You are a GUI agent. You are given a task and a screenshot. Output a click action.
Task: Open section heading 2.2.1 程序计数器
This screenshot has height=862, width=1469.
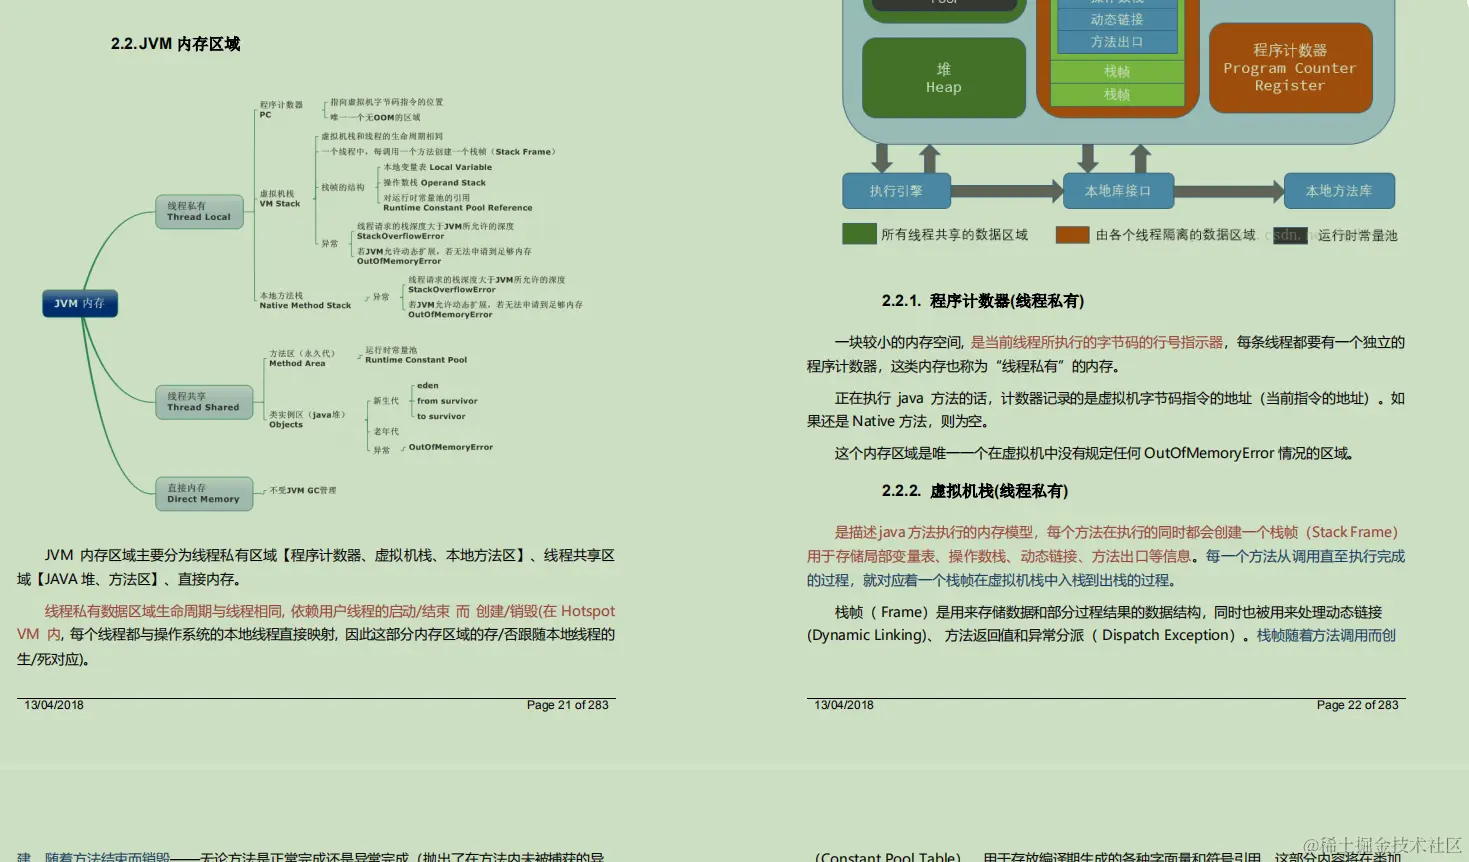click(985, 300)
